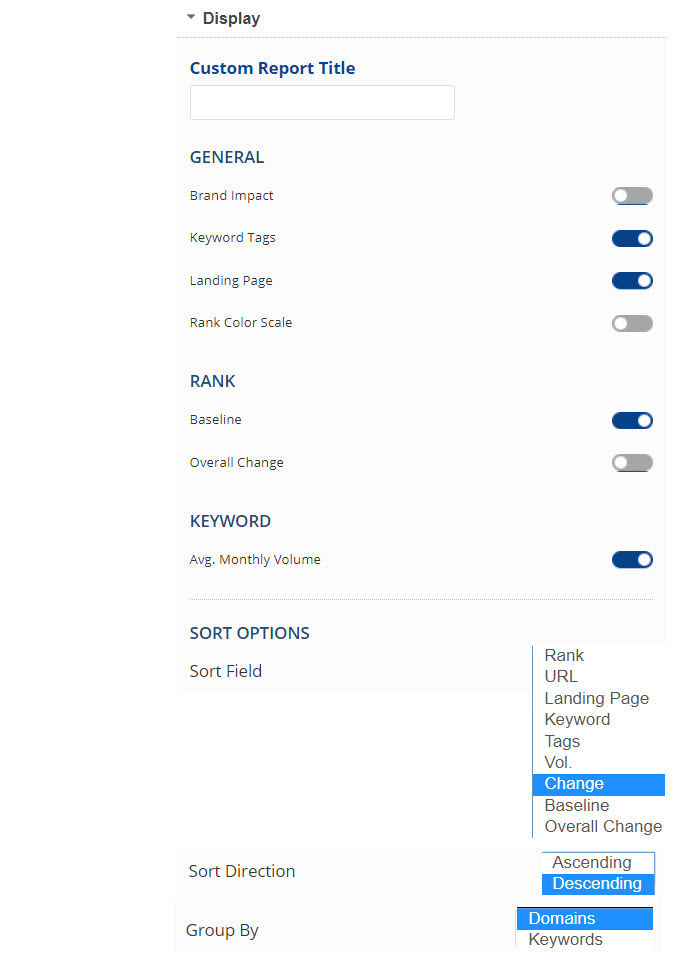The width and height of the screenshot is (681, 966).
Task: Enable the Rank Color Scale switch
Action: (x=632, y=323)
